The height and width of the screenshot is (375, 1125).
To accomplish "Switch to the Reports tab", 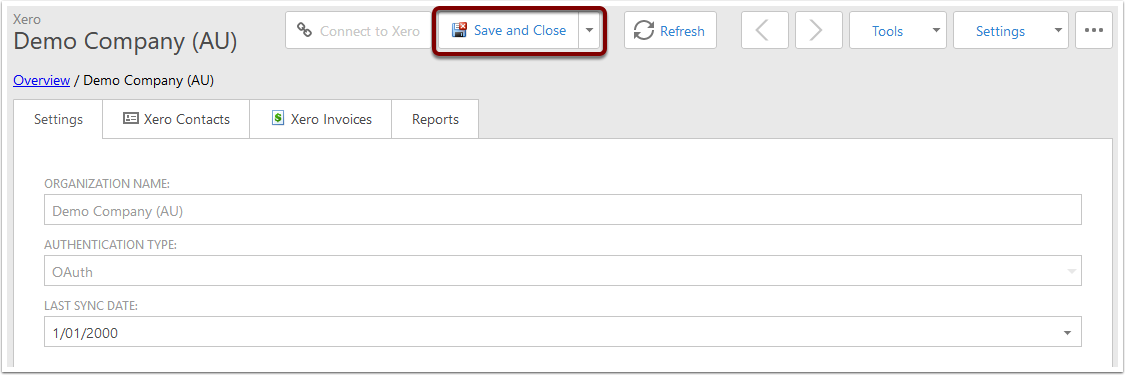I will click(x=435, y=119).
